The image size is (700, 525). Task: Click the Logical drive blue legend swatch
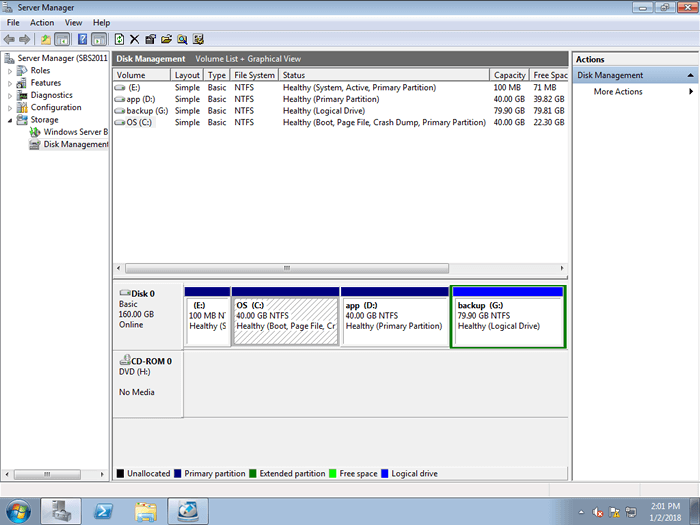385,474
